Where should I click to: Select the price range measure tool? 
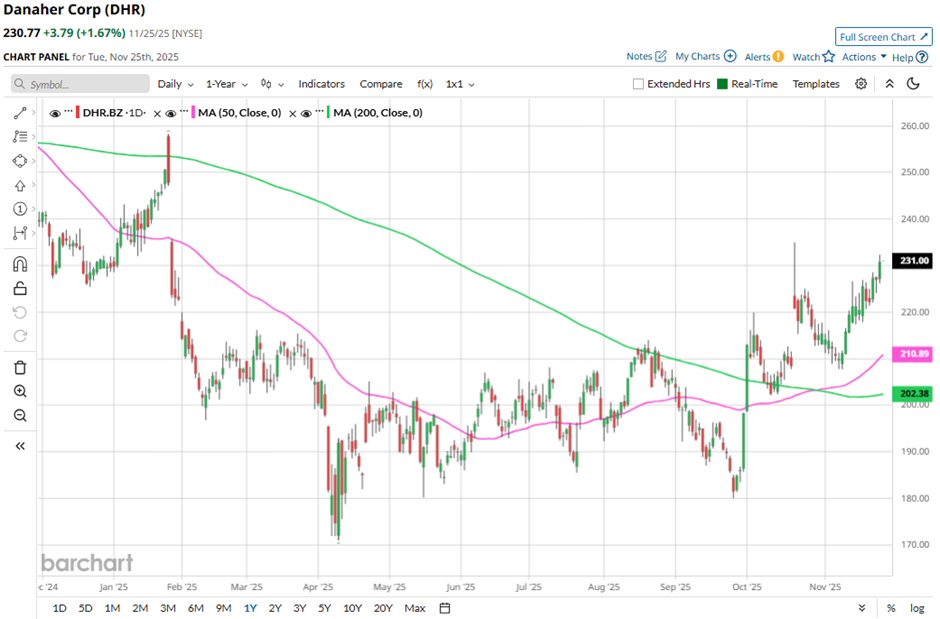[20, 232]
